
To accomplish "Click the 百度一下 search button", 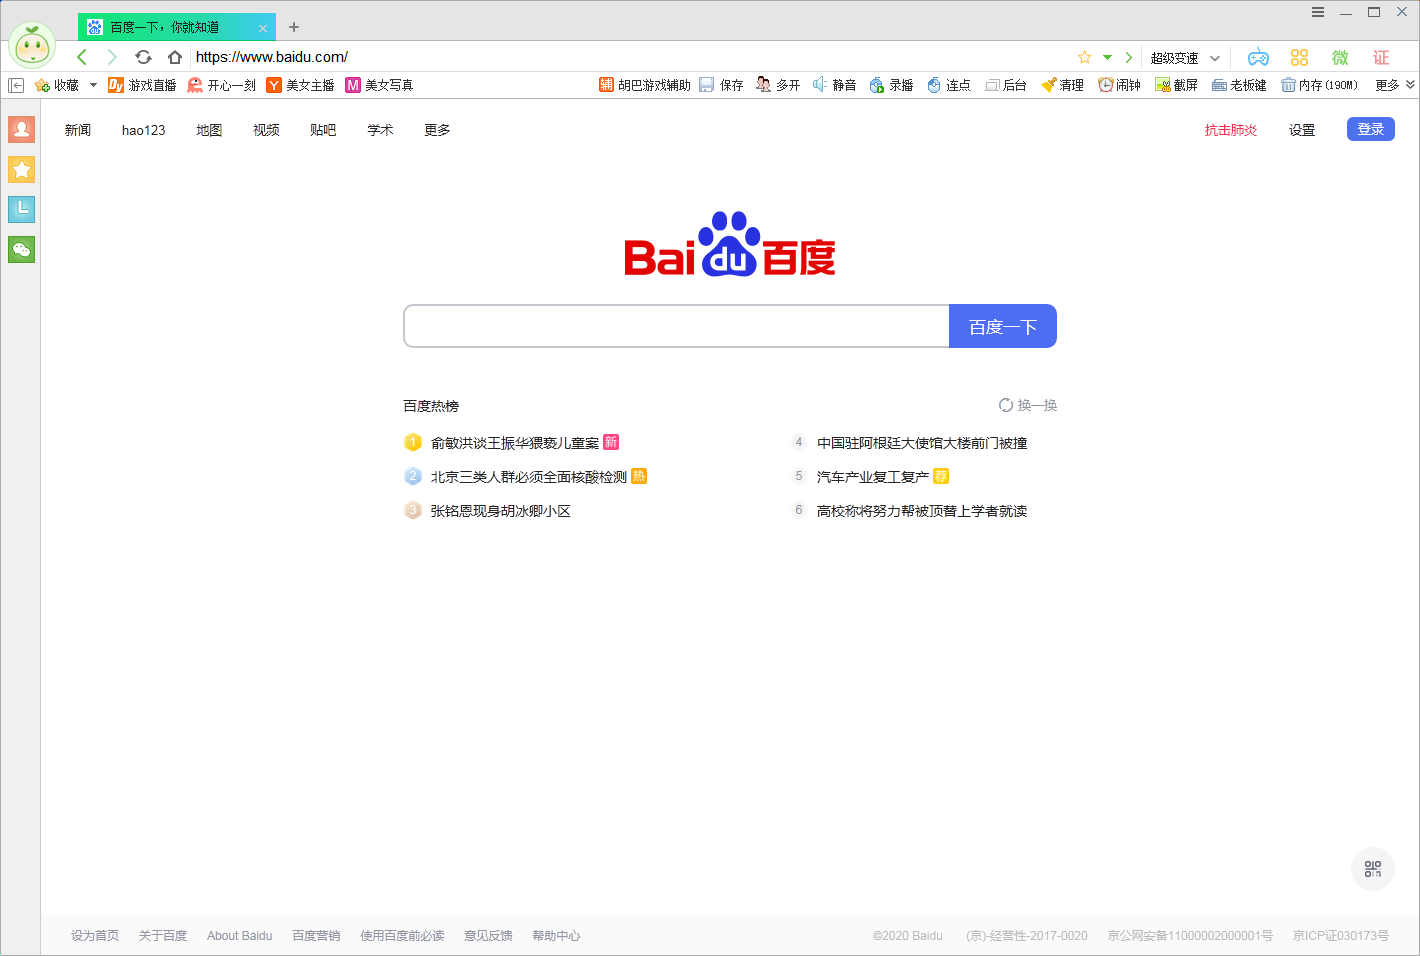I will click(1003, 326).
